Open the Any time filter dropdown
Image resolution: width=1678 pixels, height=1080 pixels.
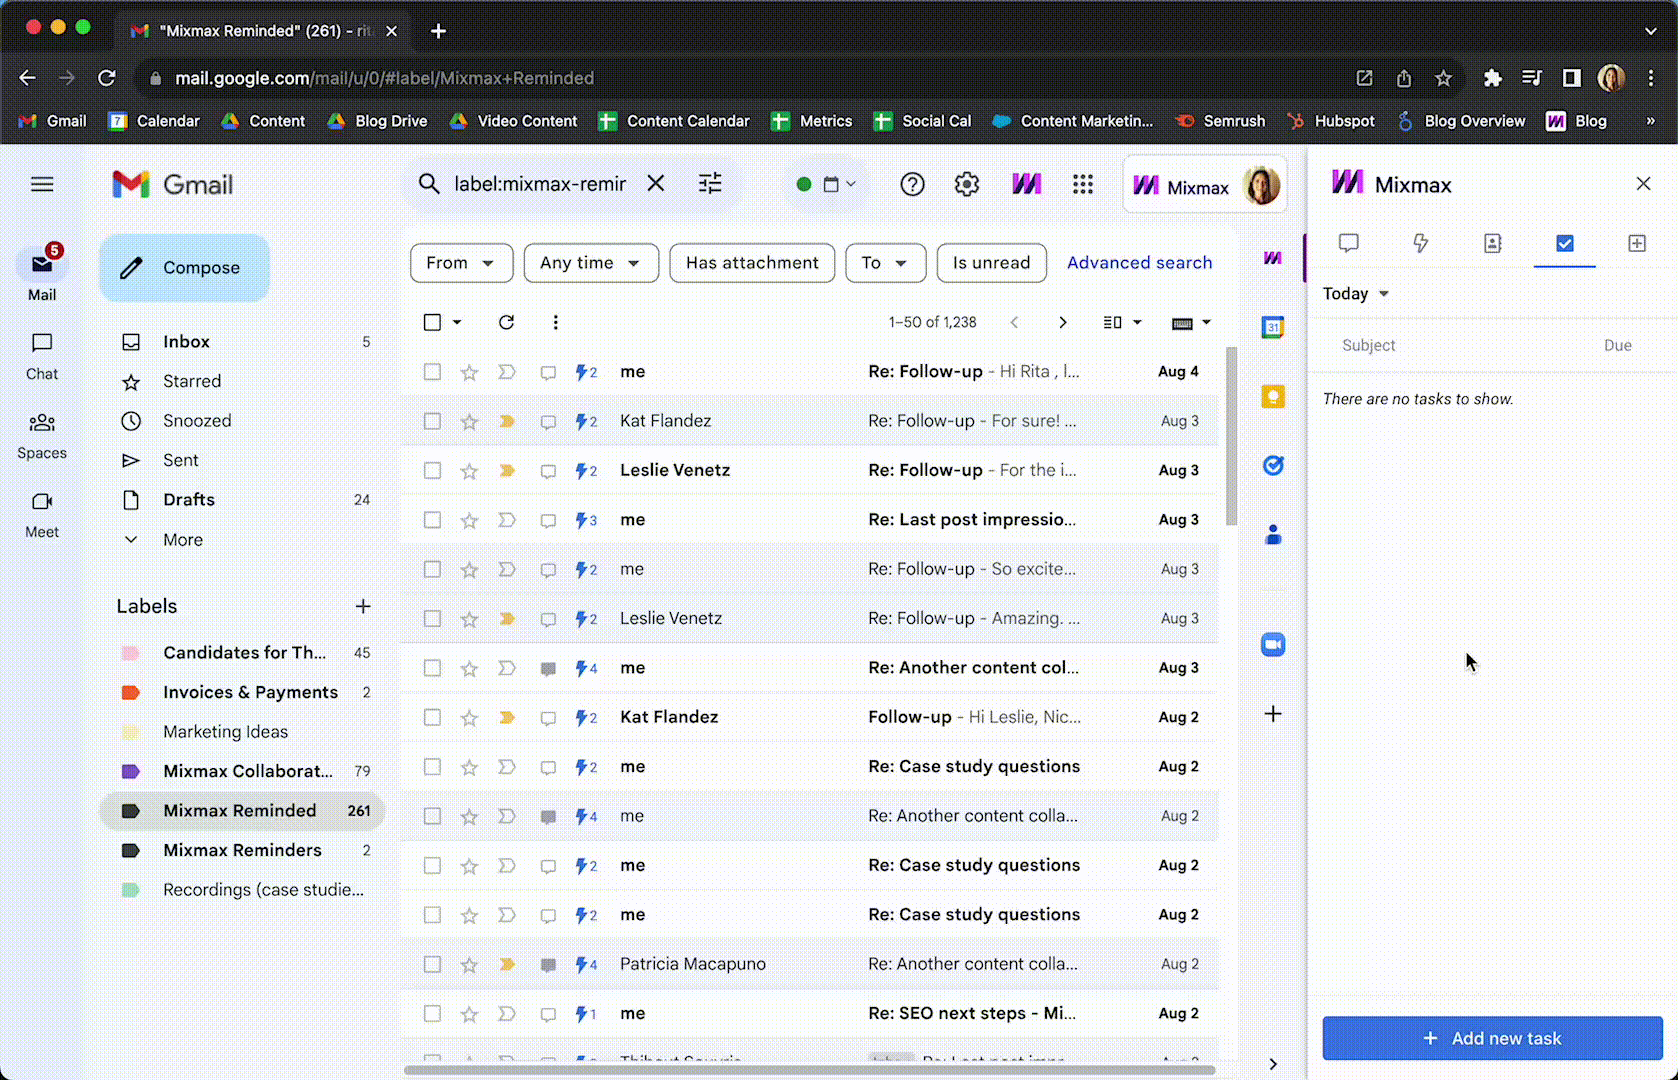click(x=590, y=263)
